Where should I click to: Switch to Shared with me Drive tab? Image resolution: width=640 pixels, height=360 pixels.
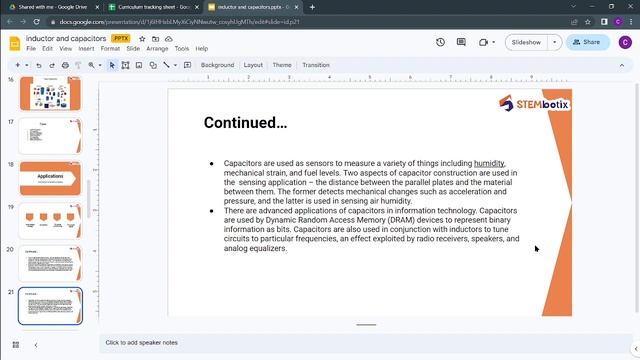pos(53,7)
